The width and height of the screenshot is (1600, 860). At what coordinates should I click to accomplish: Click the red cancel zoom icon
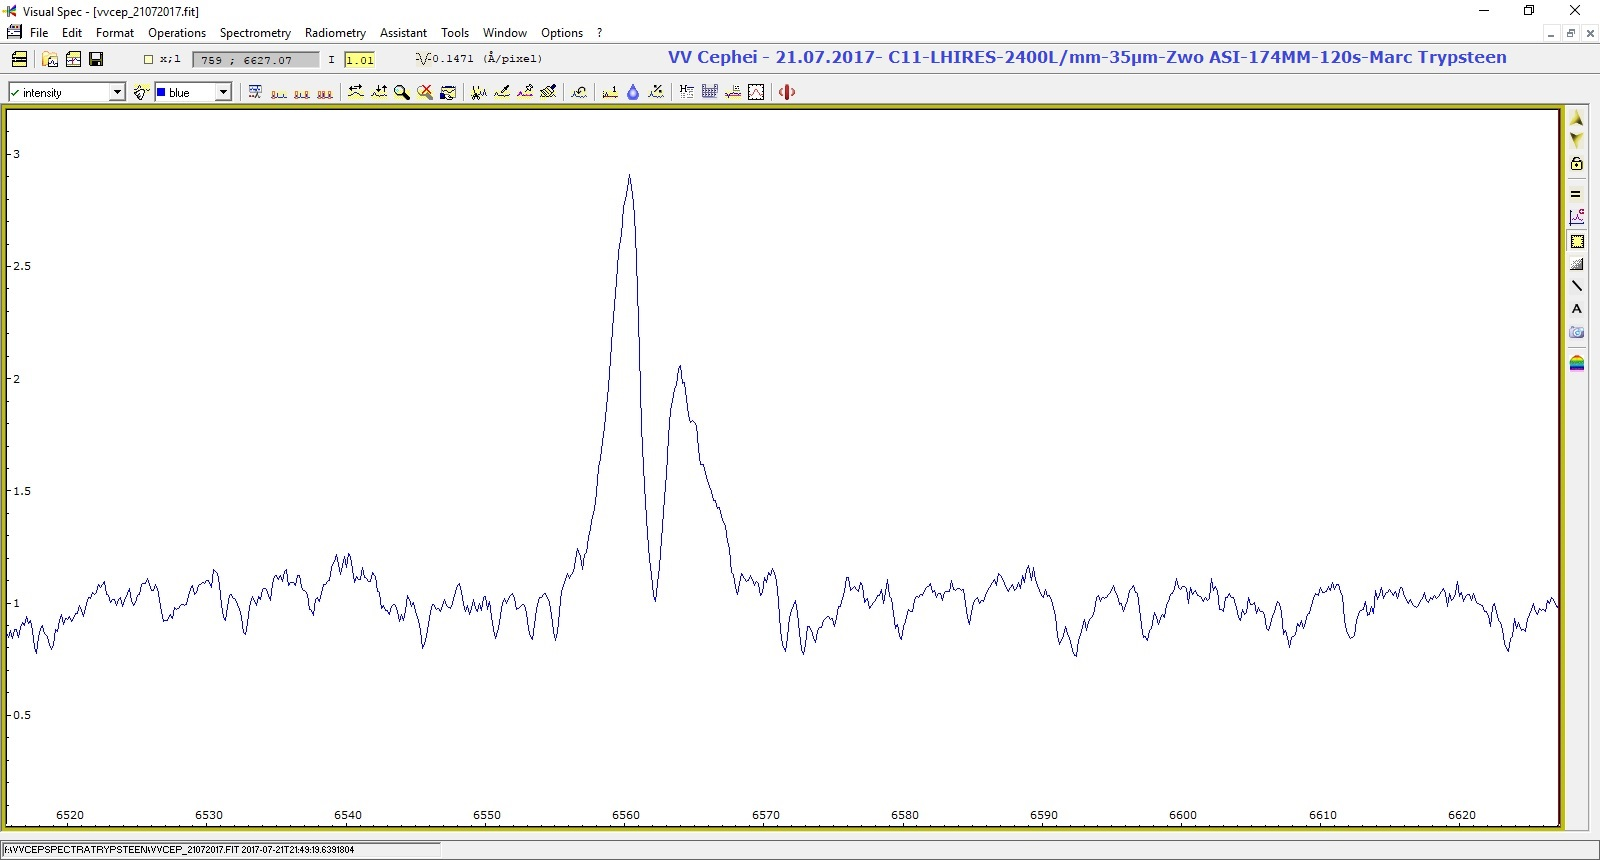425,92
